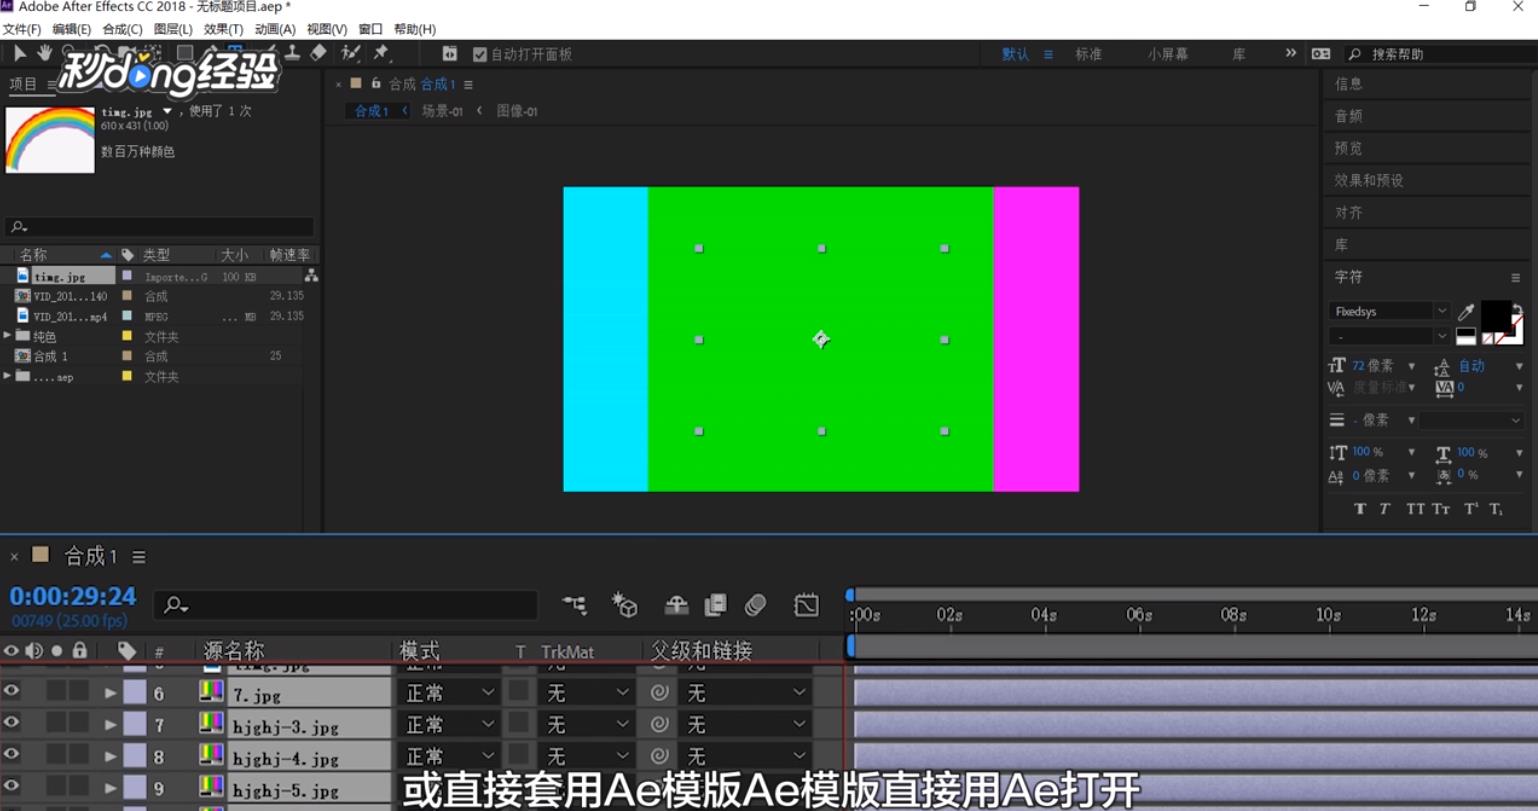Viewport: 1538px width, 811px height.
Task: Switch to the 场景-01 tab
Action: [x=443, y=111]
